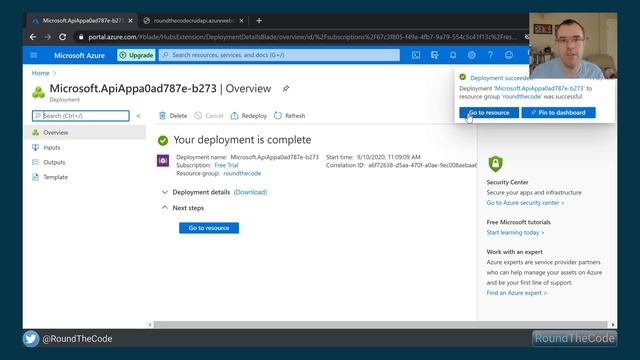The height and width of the screenshot is (360, 640).
Task: Click the Redeploy toolbar button
Action: click(x=249, y=116)
